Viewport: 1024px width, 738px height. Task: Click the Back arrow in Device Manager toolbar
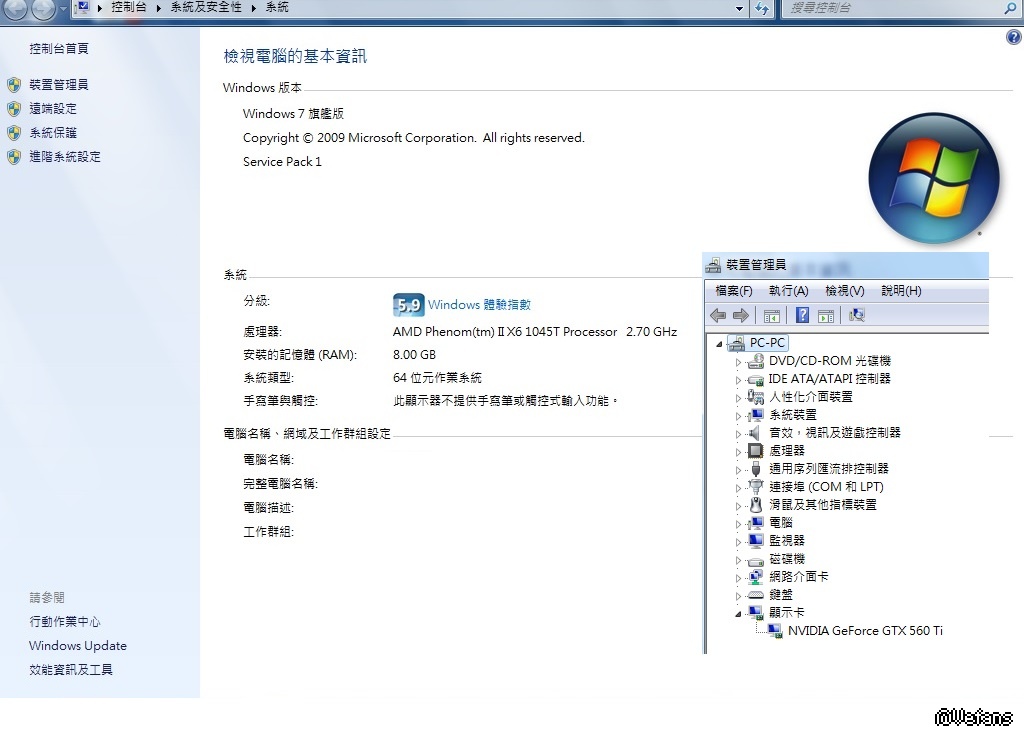(x=718, y=316)
